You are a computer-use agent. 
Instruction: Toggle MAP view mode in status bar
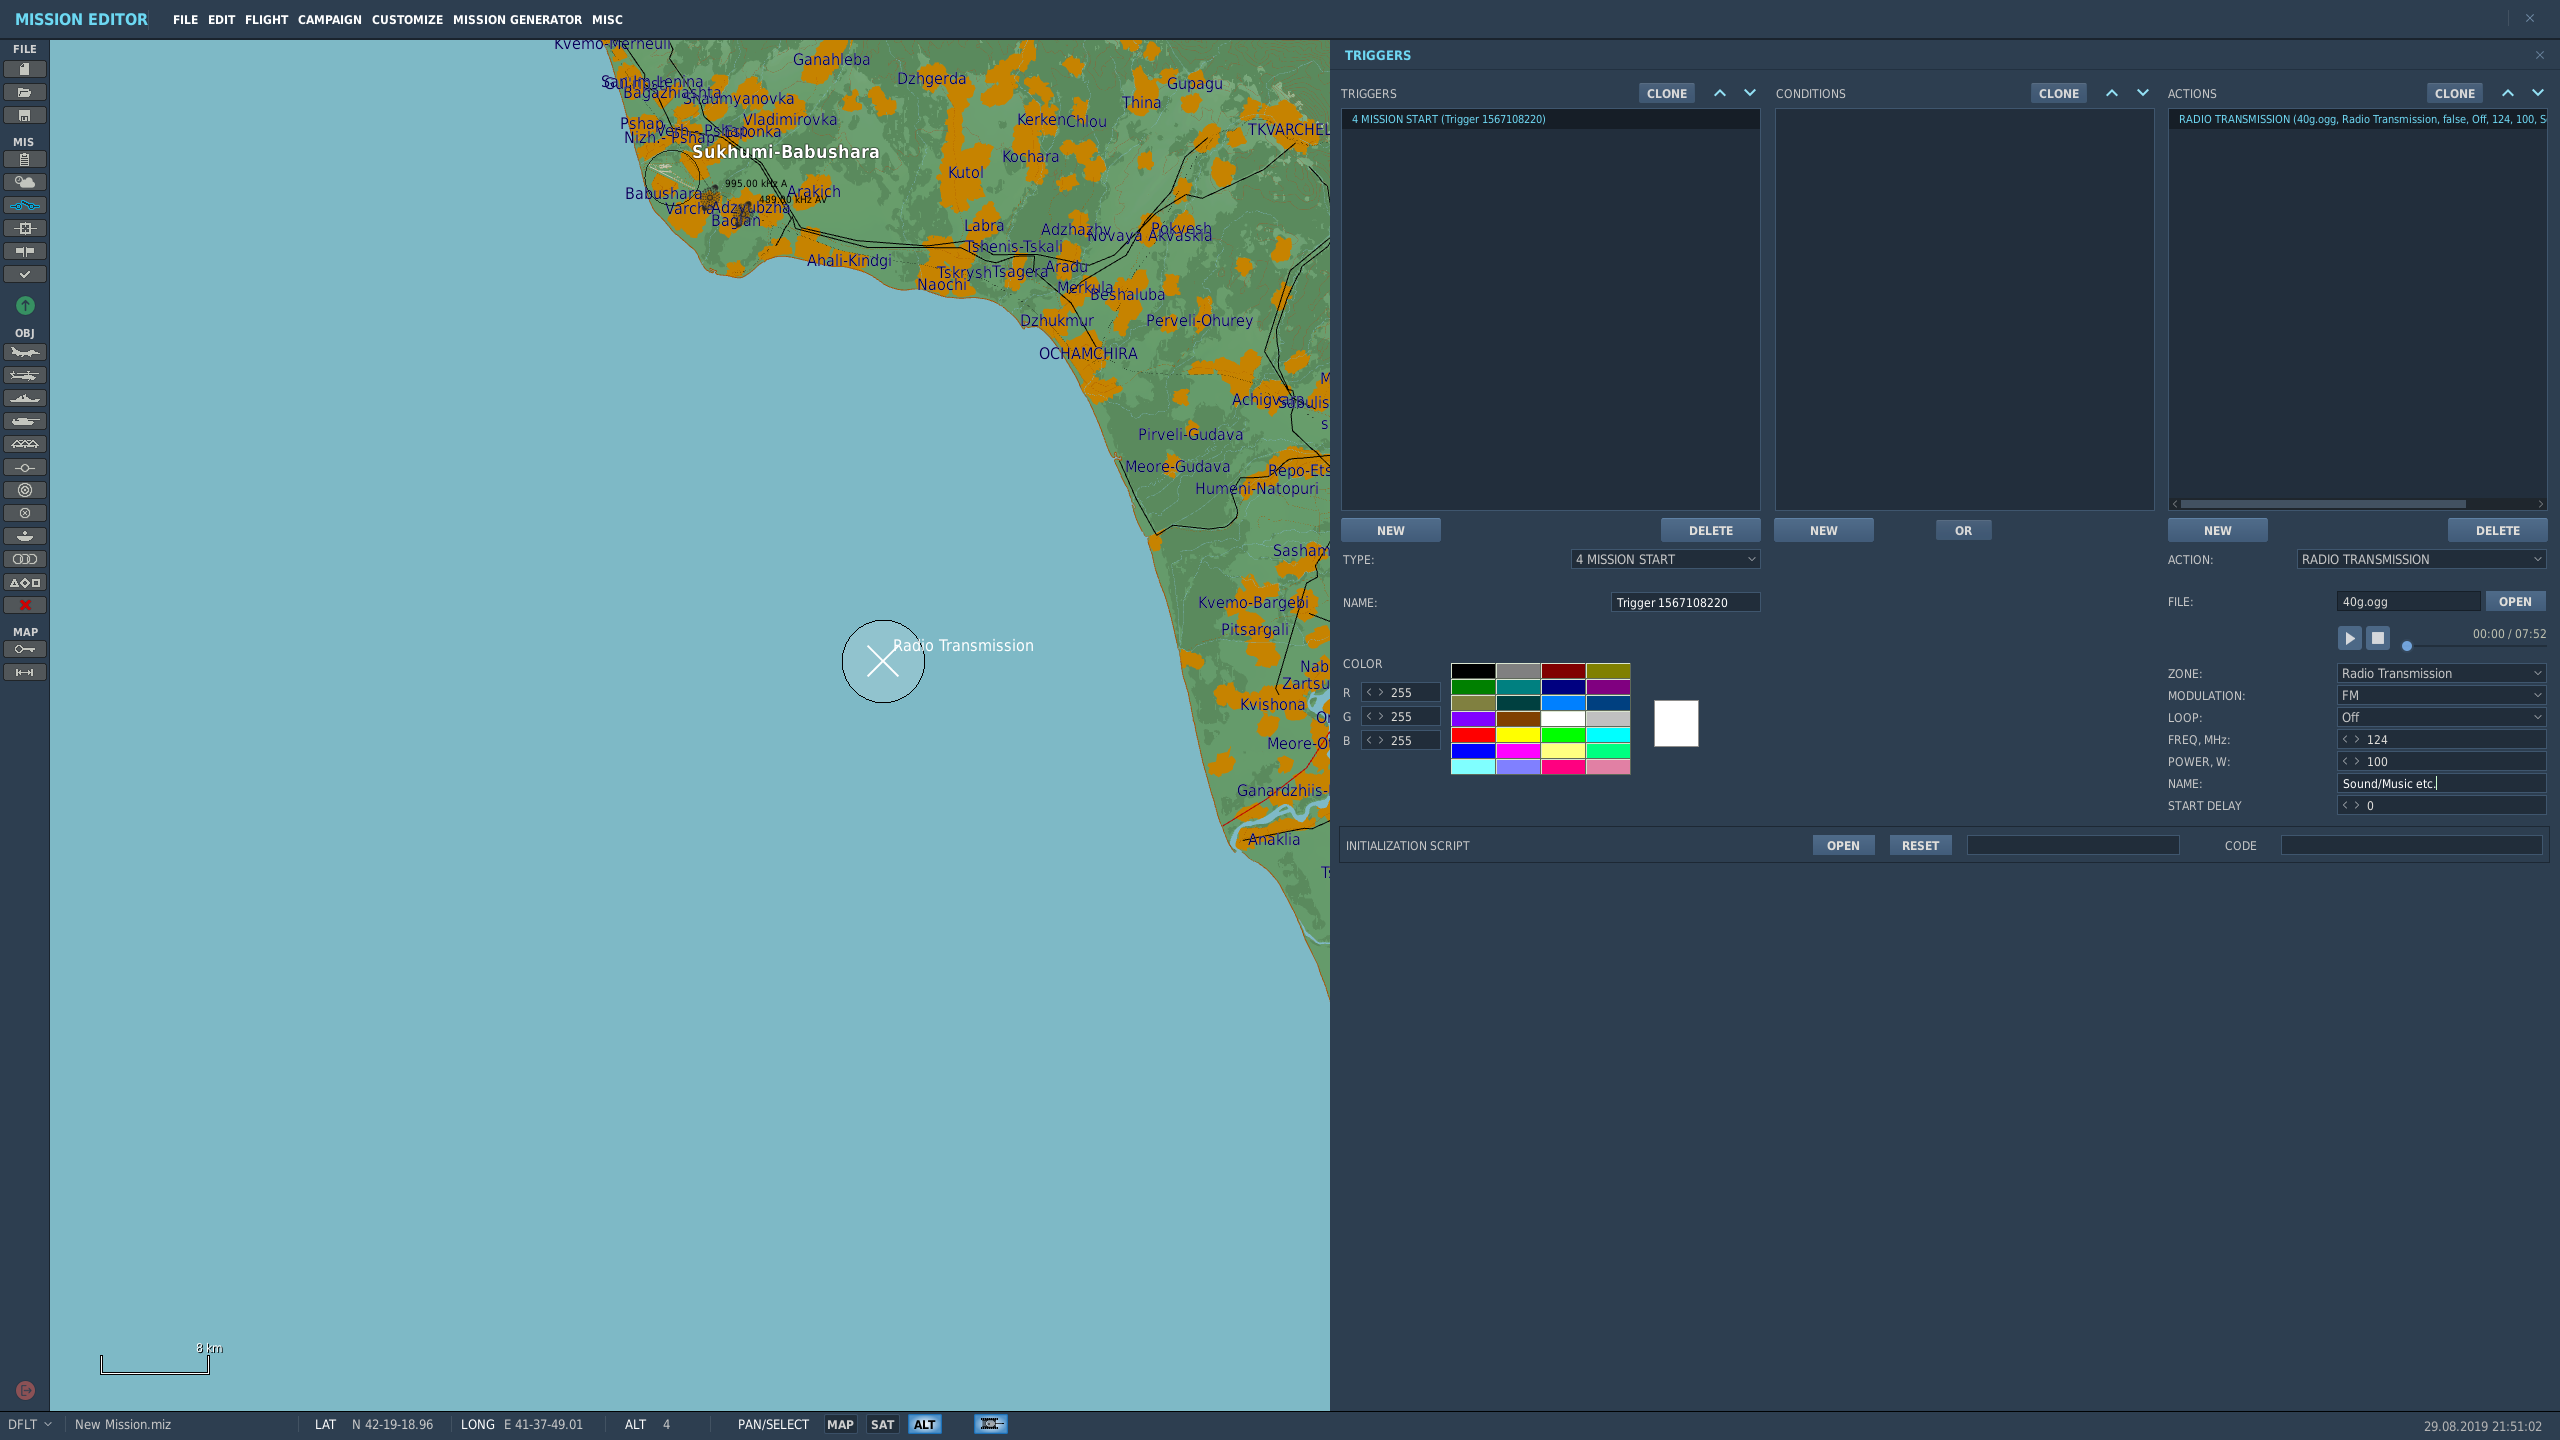(x=840, y=1424)
